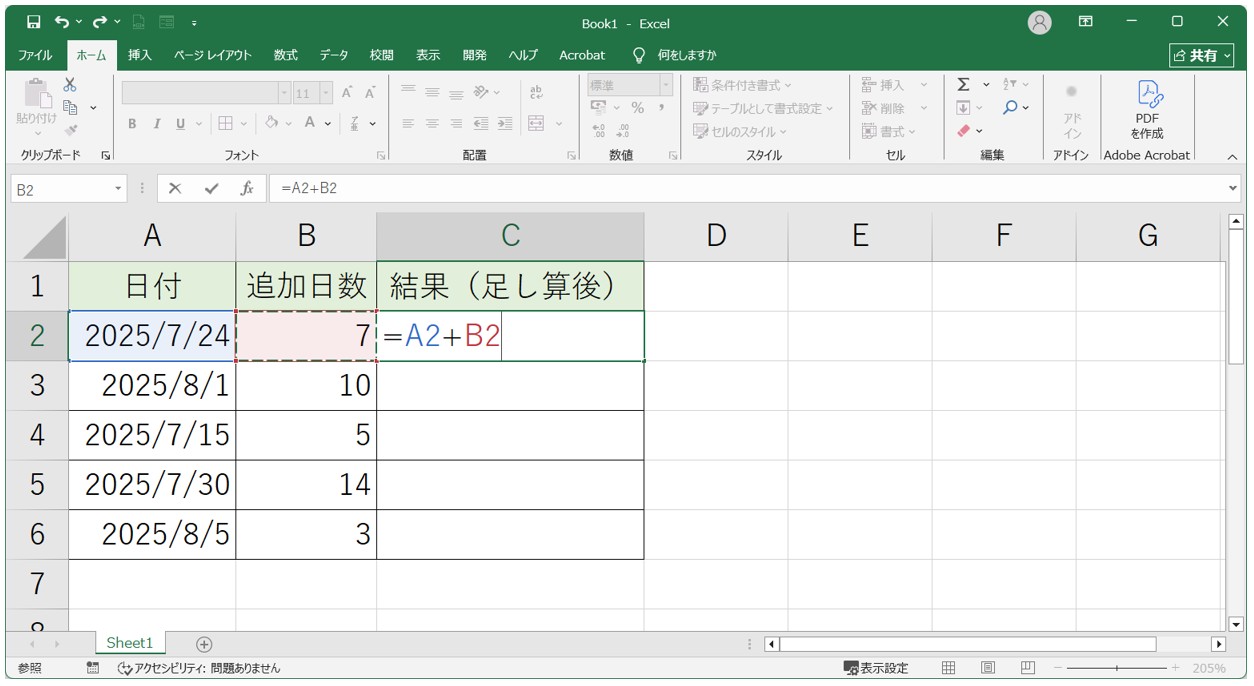
Task: Confirm the formula with checkmark
Action: coord(211,188)
